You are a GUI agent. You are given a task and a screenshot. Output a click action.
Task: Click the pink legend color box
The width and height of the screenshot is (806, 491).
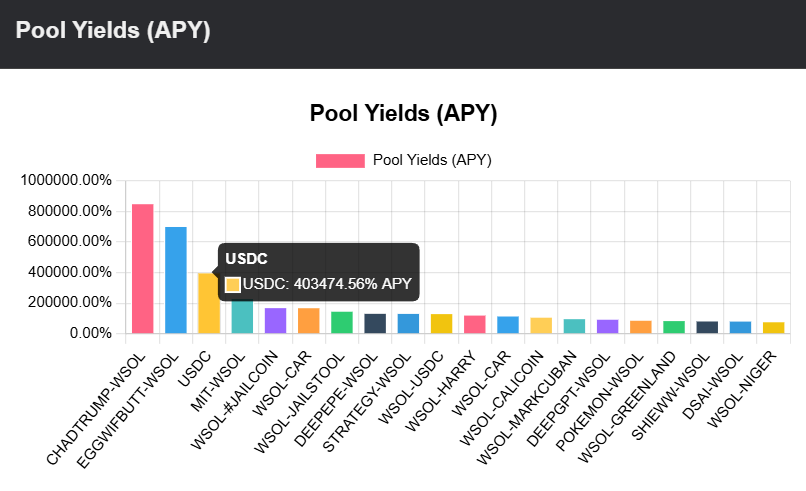[x=340, y=160]
